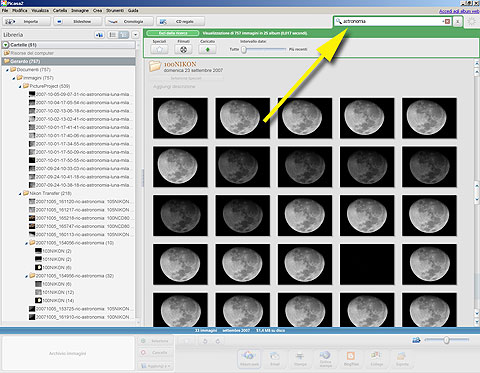Open the Cronologia timeline view
The width and height of the screenshot is (480, 373).
tap(129, 22)
